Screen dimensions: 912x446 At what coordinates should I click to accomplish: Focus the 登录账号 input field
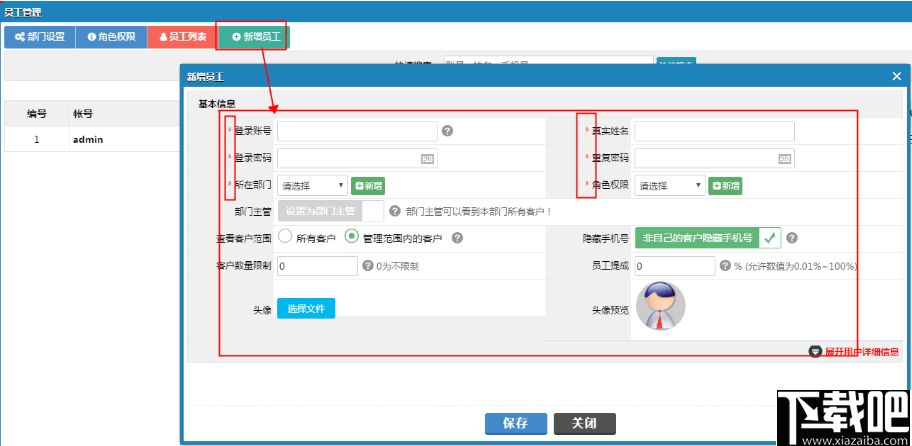[357, 131]
